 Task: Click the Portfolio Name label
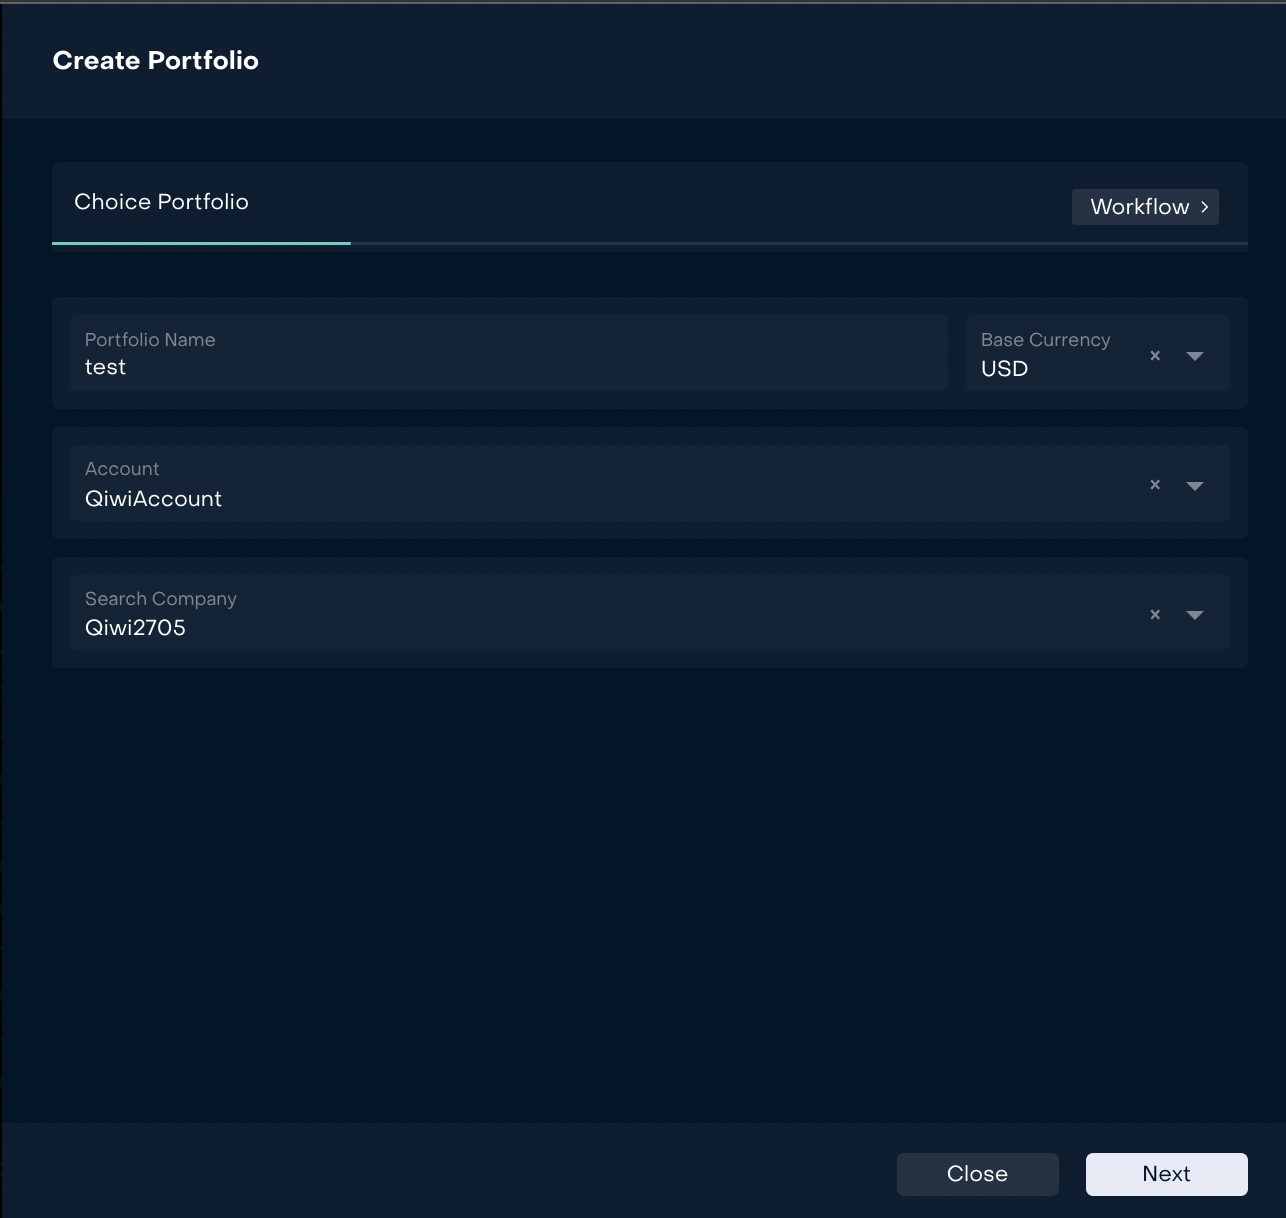pyautogui.click(x=150, y=340)
